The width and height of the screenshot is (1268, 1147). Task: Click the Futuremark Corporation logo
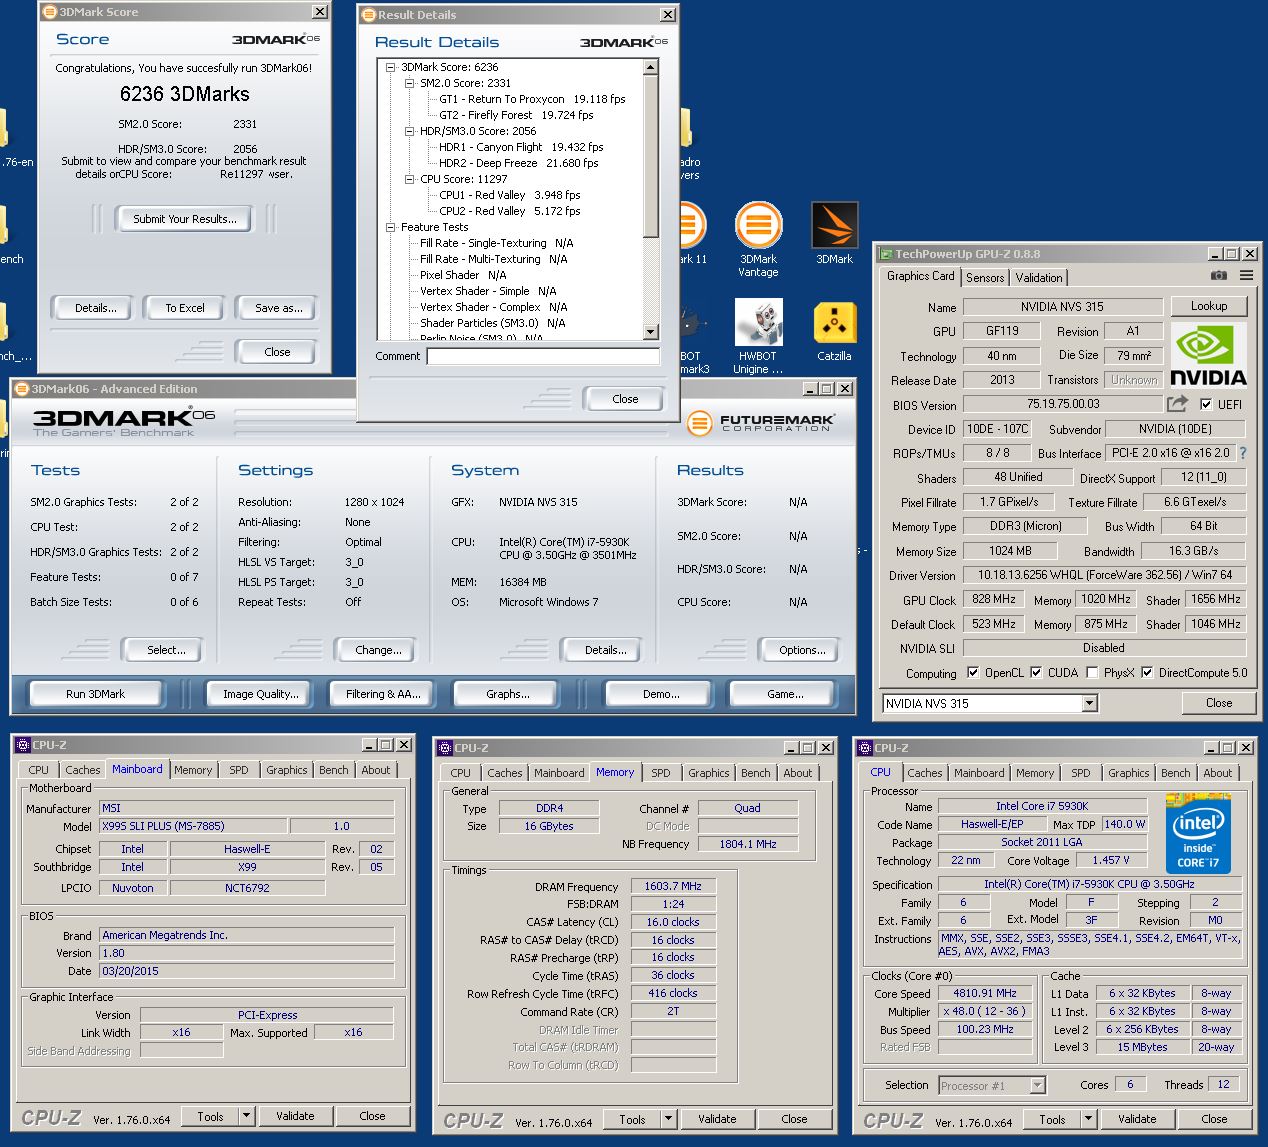[x=761, y=423]
